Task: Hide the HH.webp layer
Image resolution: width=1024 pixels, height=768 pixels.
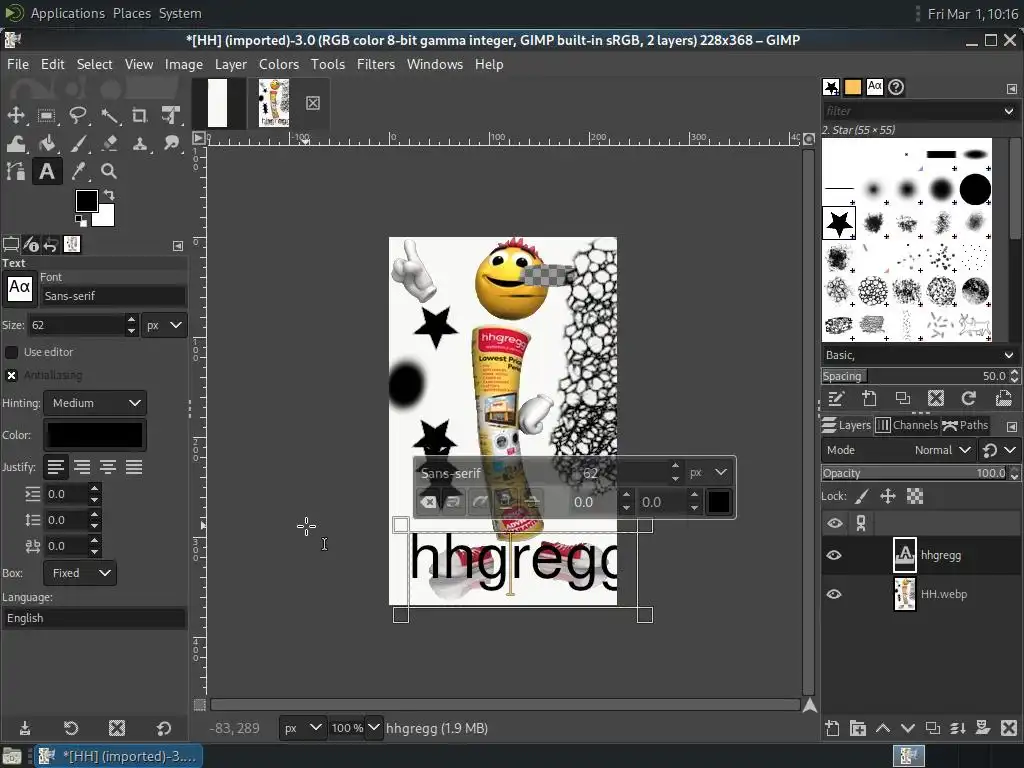Action: pos(834,594)
